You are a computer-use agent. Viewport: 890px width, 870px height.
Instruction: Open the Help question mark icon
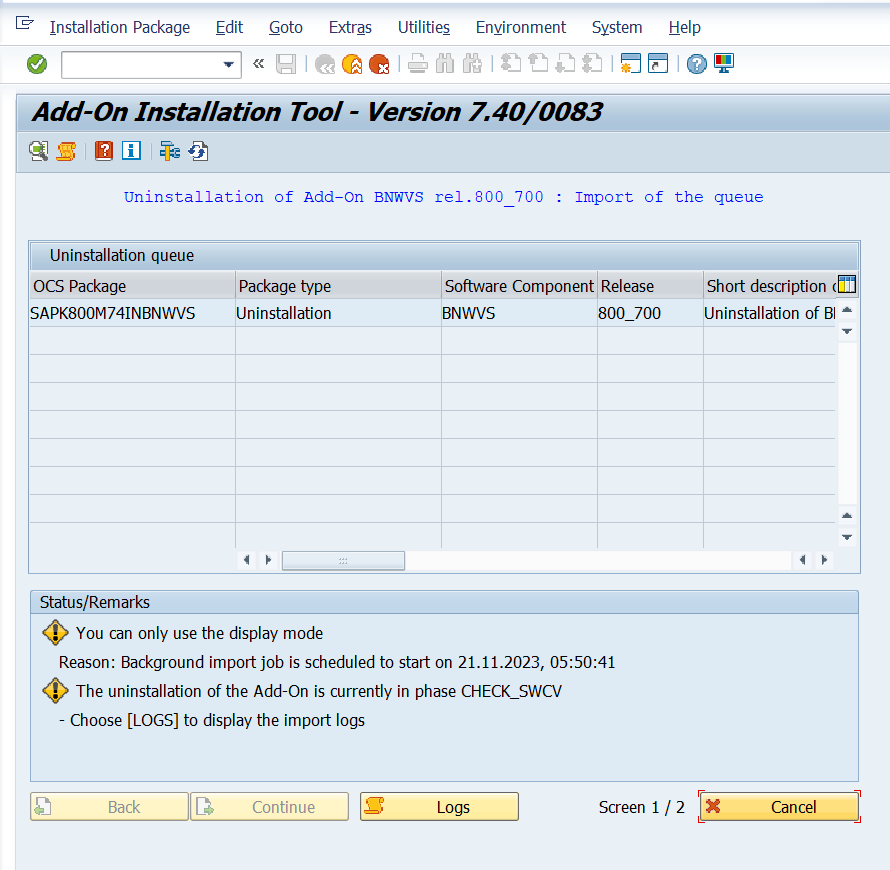(697, 65)
